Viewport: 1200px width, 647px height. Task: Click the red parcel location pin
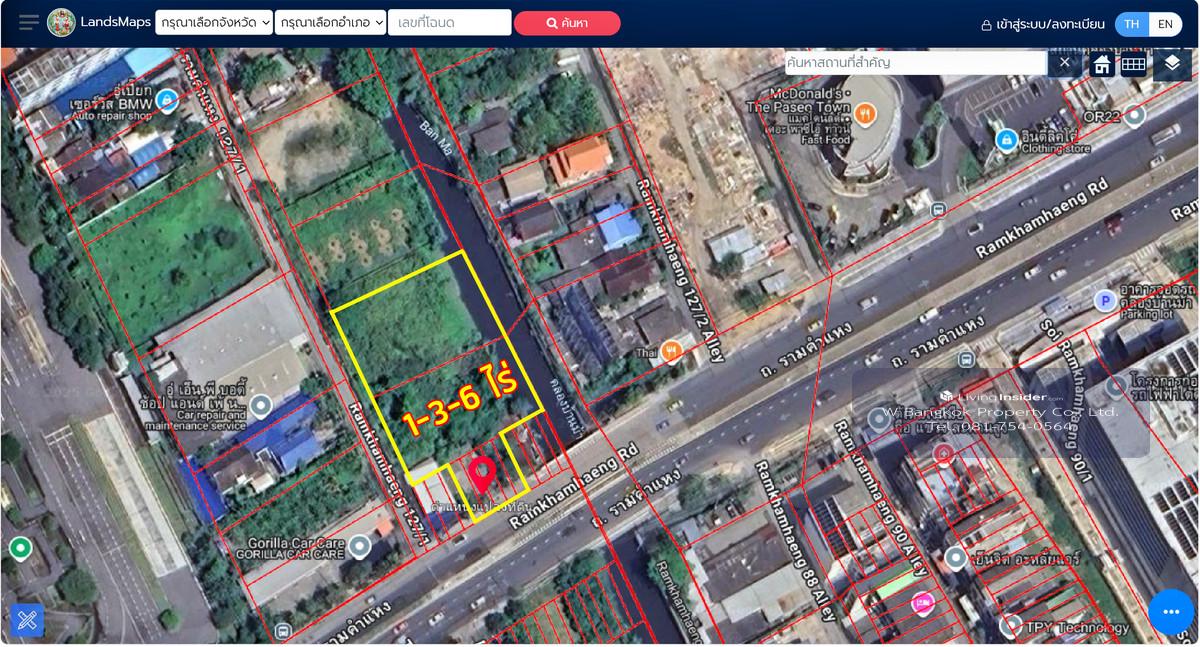483,473
